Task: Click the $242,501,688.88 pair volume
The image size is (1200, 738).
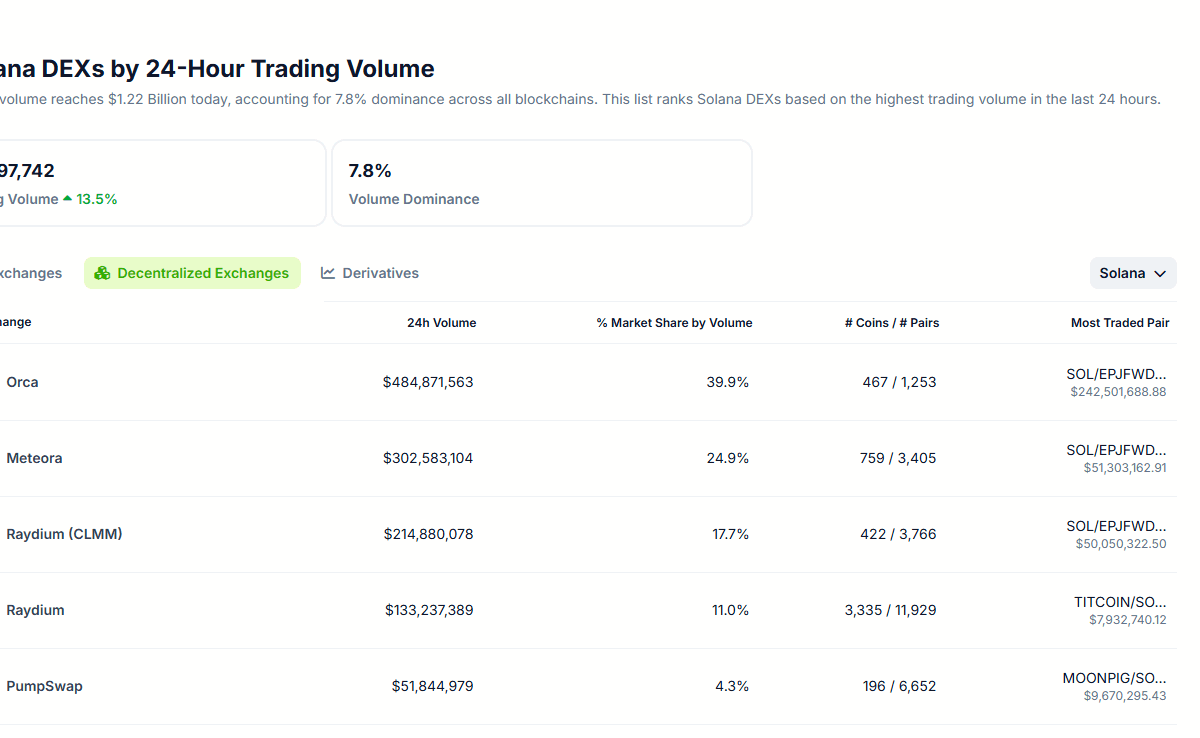Action: click(x=1118, y=392)
